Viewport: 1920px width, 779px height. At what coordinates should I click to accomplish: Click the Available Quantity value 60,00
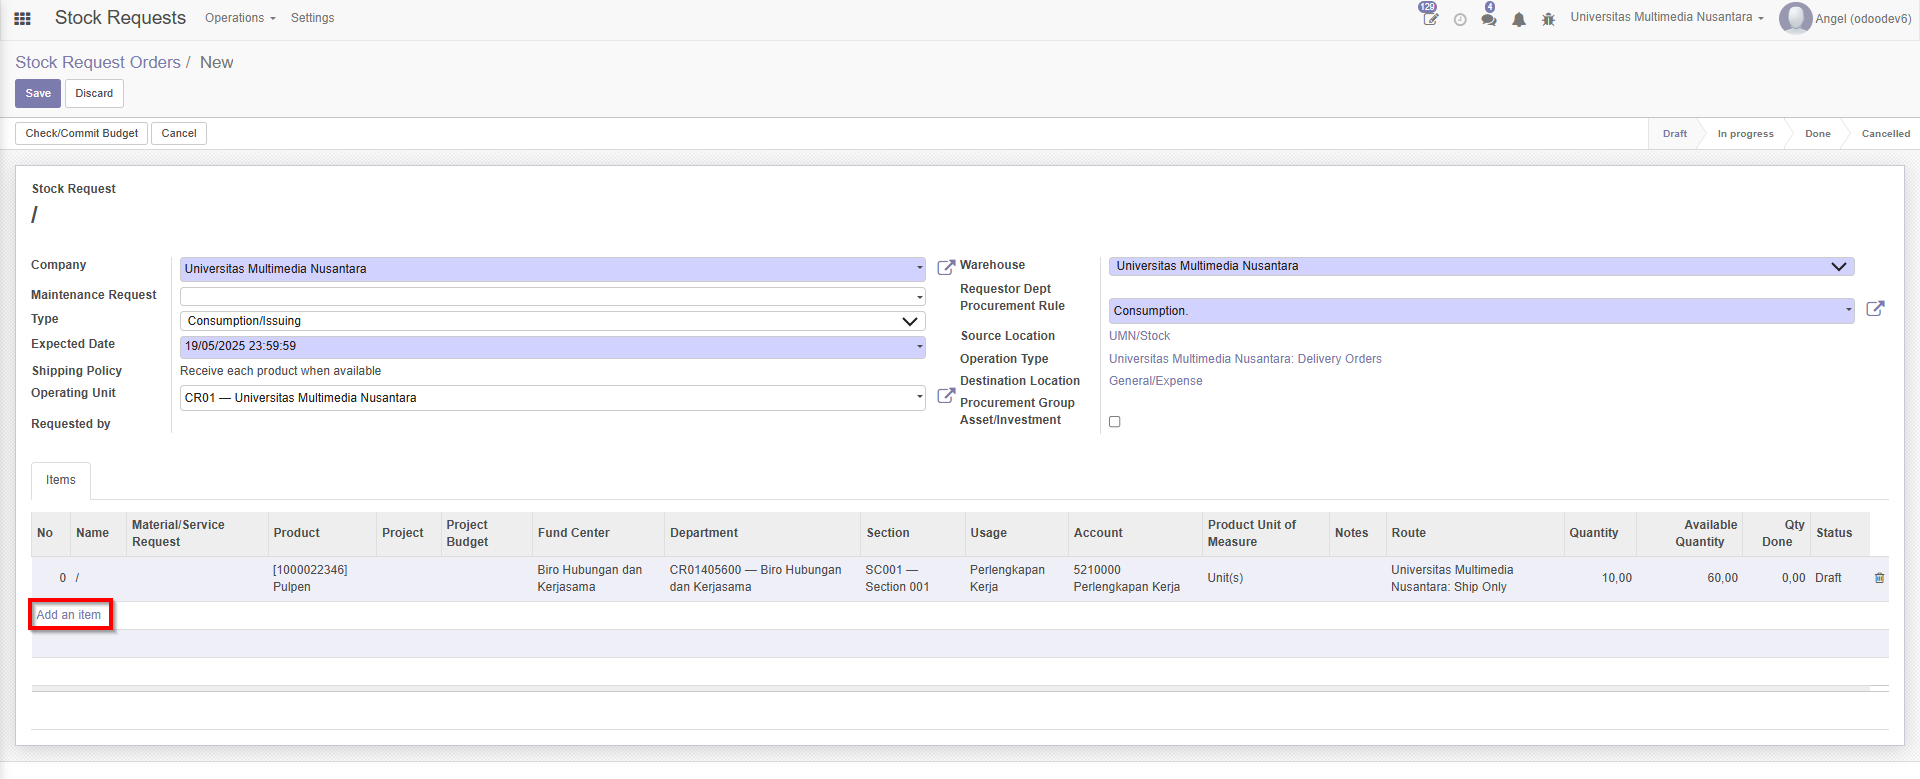pos(1722,578)
